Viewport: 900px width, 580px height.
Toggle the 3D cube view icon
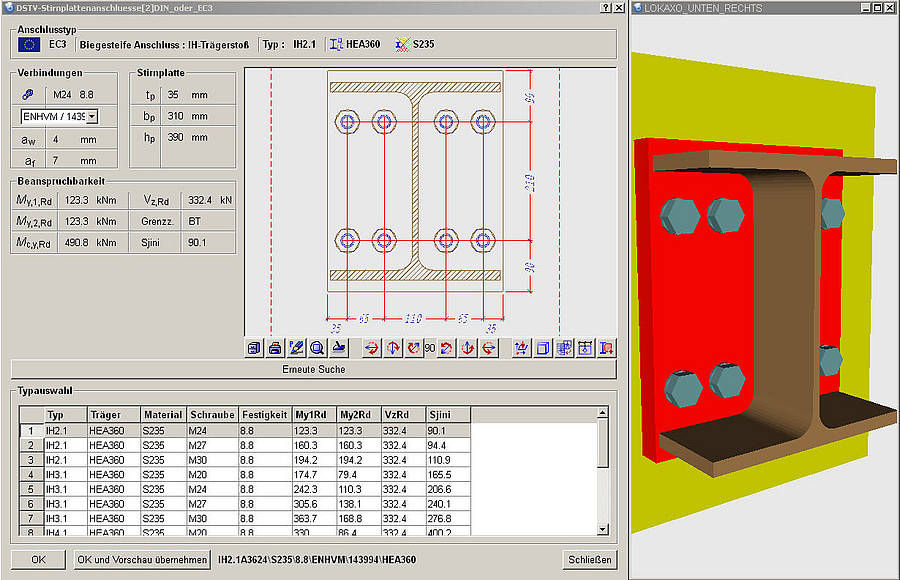542,347
